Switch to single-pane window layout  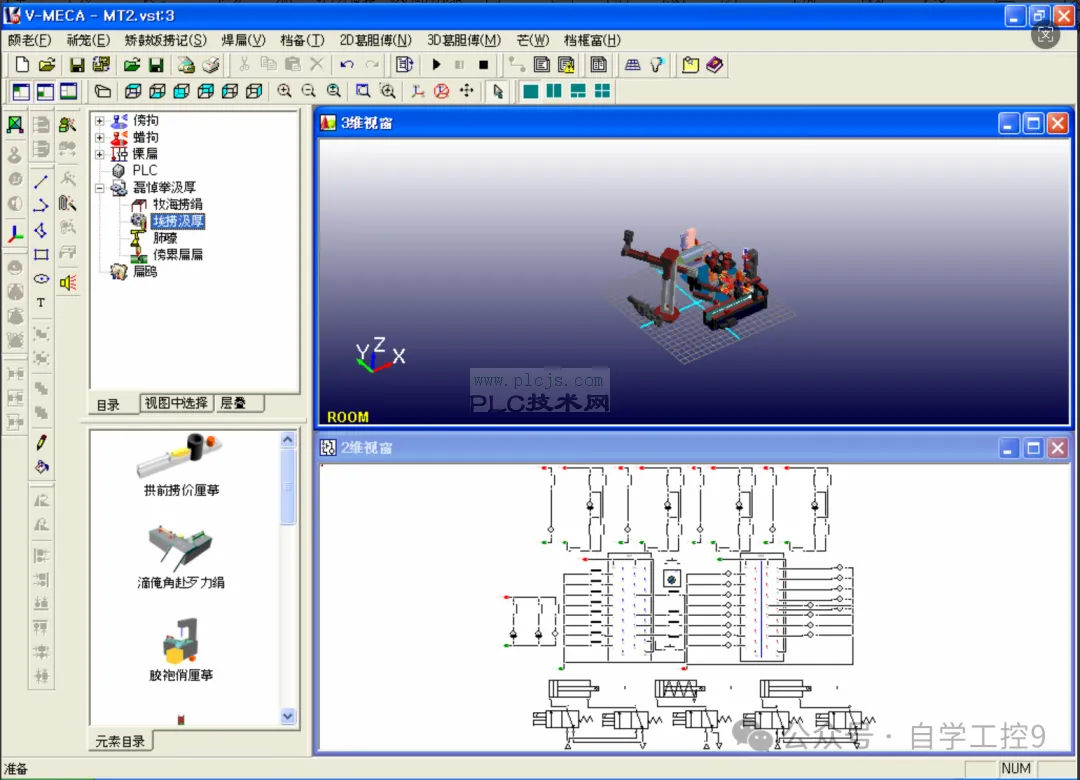click(x=530, y=91)
